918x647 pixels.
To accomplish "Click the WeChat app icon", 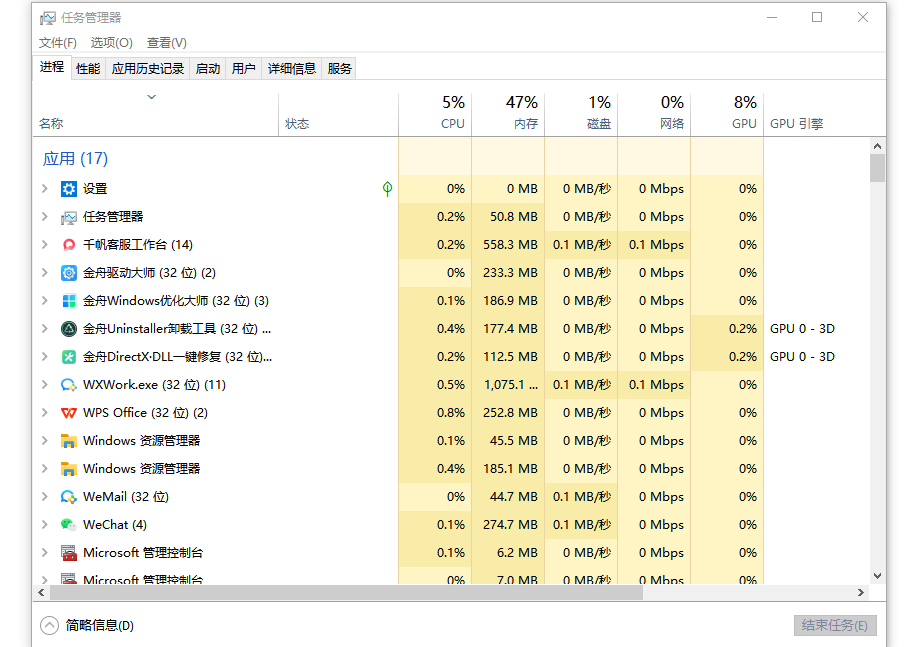I will pos(68,525).
